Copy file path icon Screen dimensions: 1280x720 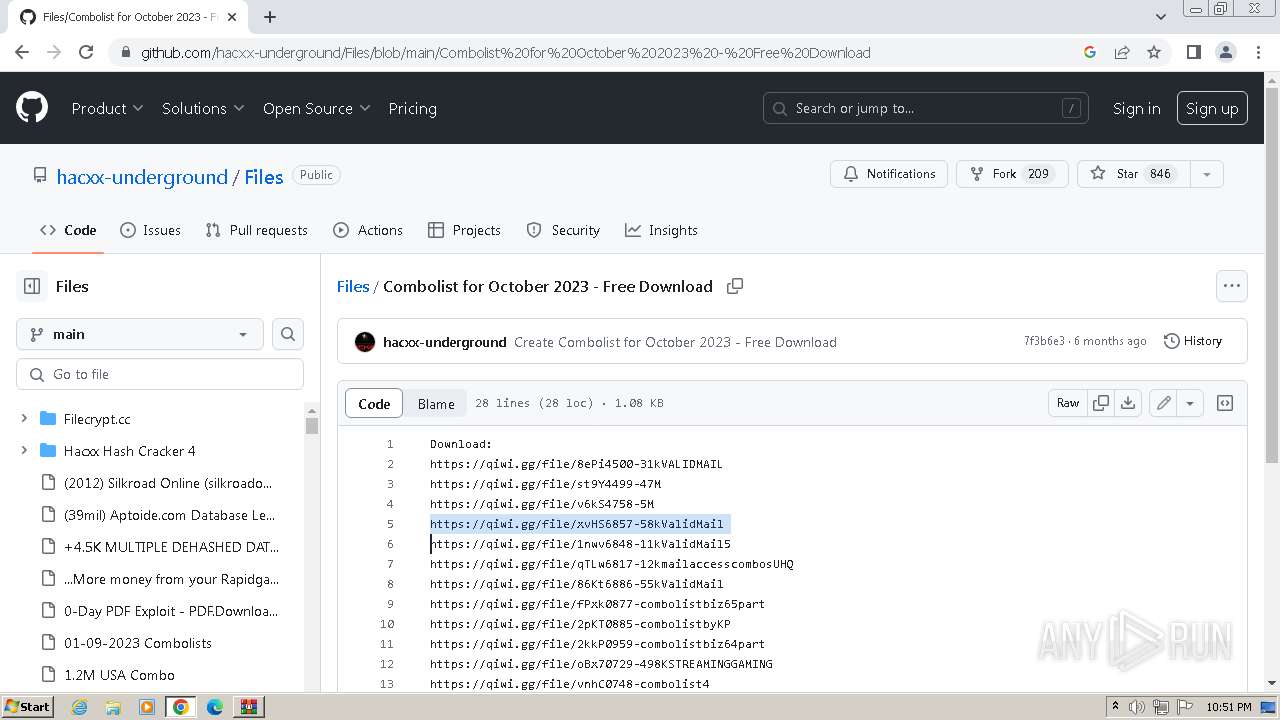(735, 286)
